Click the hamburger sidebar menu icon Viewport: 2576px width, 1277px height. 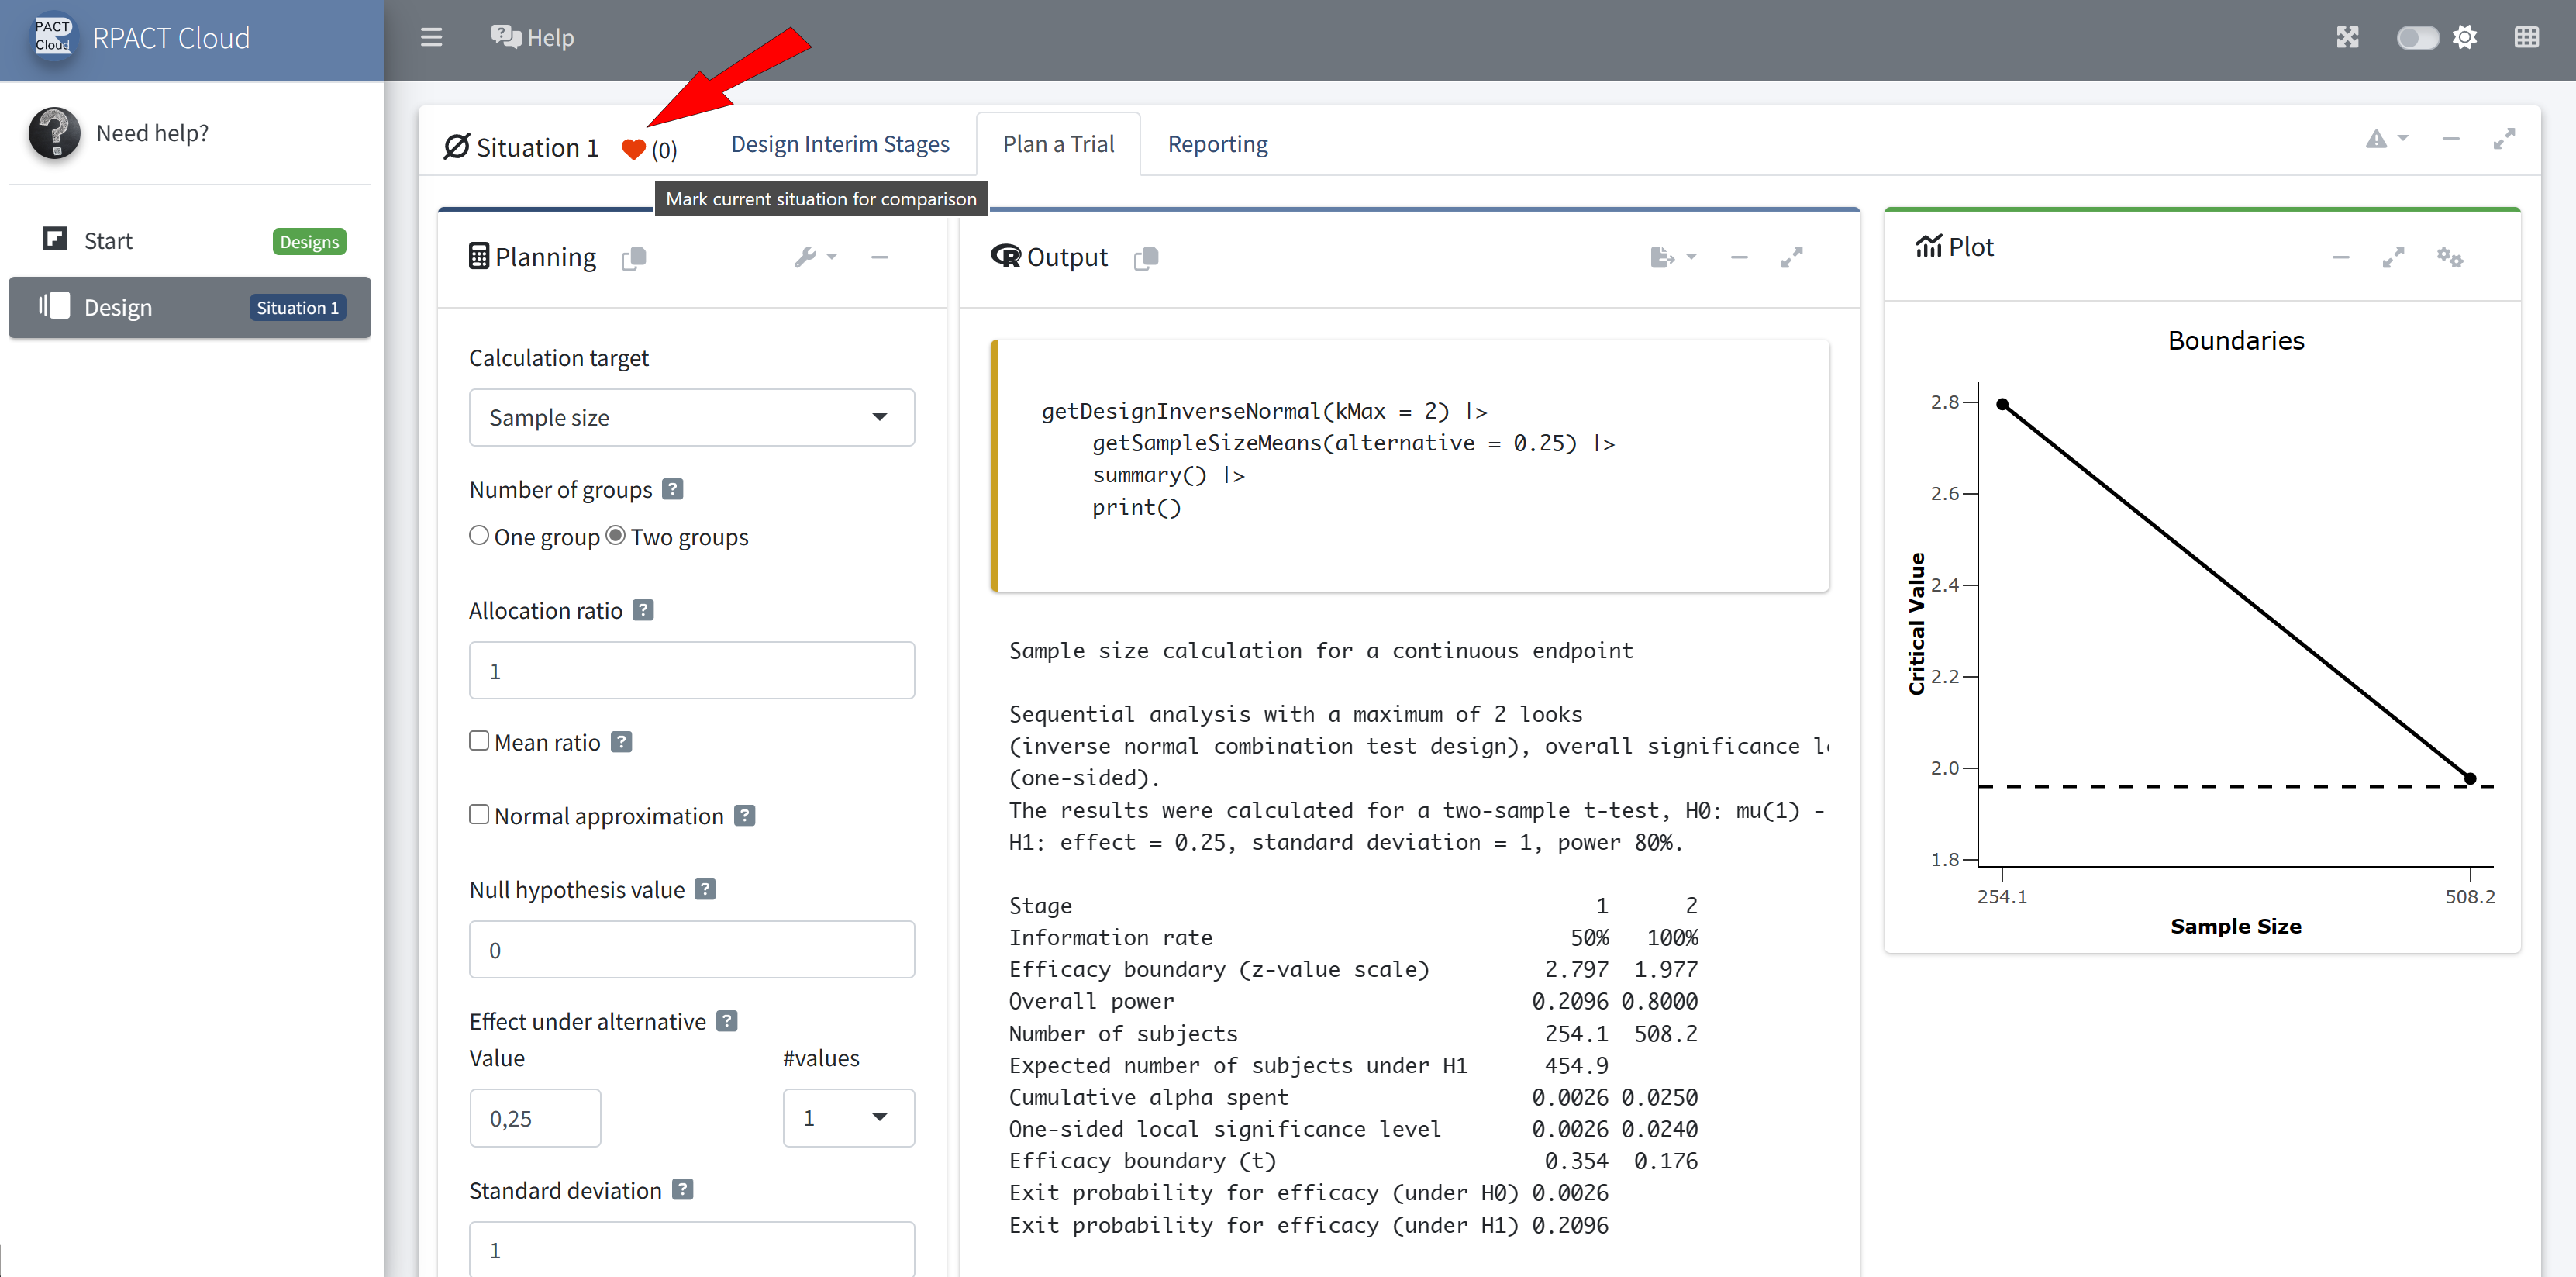click(x=431, y=38)
